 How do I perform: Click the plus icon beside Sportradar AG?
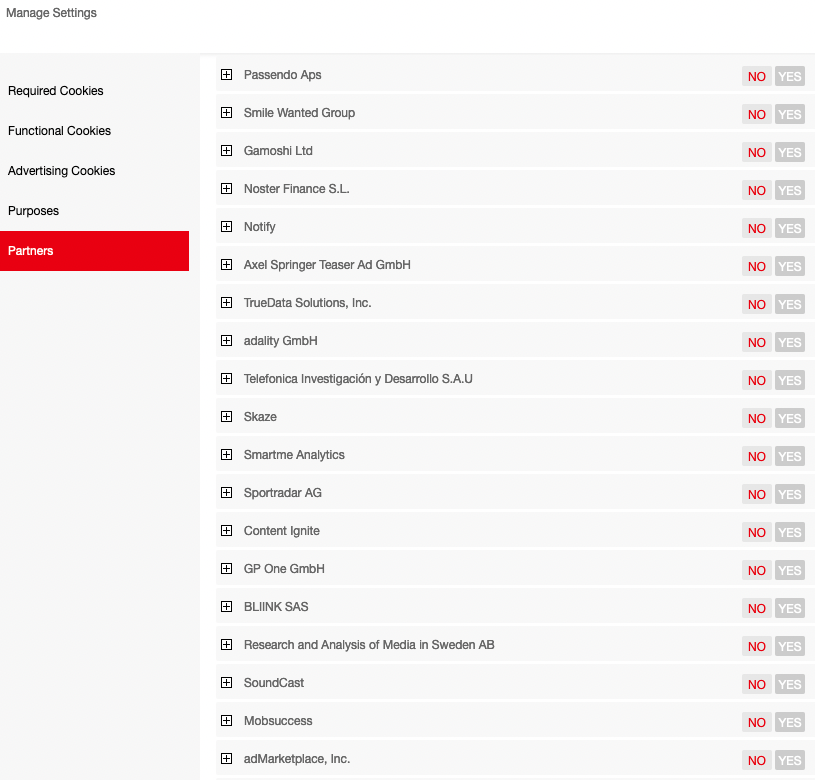click(226, 493)
